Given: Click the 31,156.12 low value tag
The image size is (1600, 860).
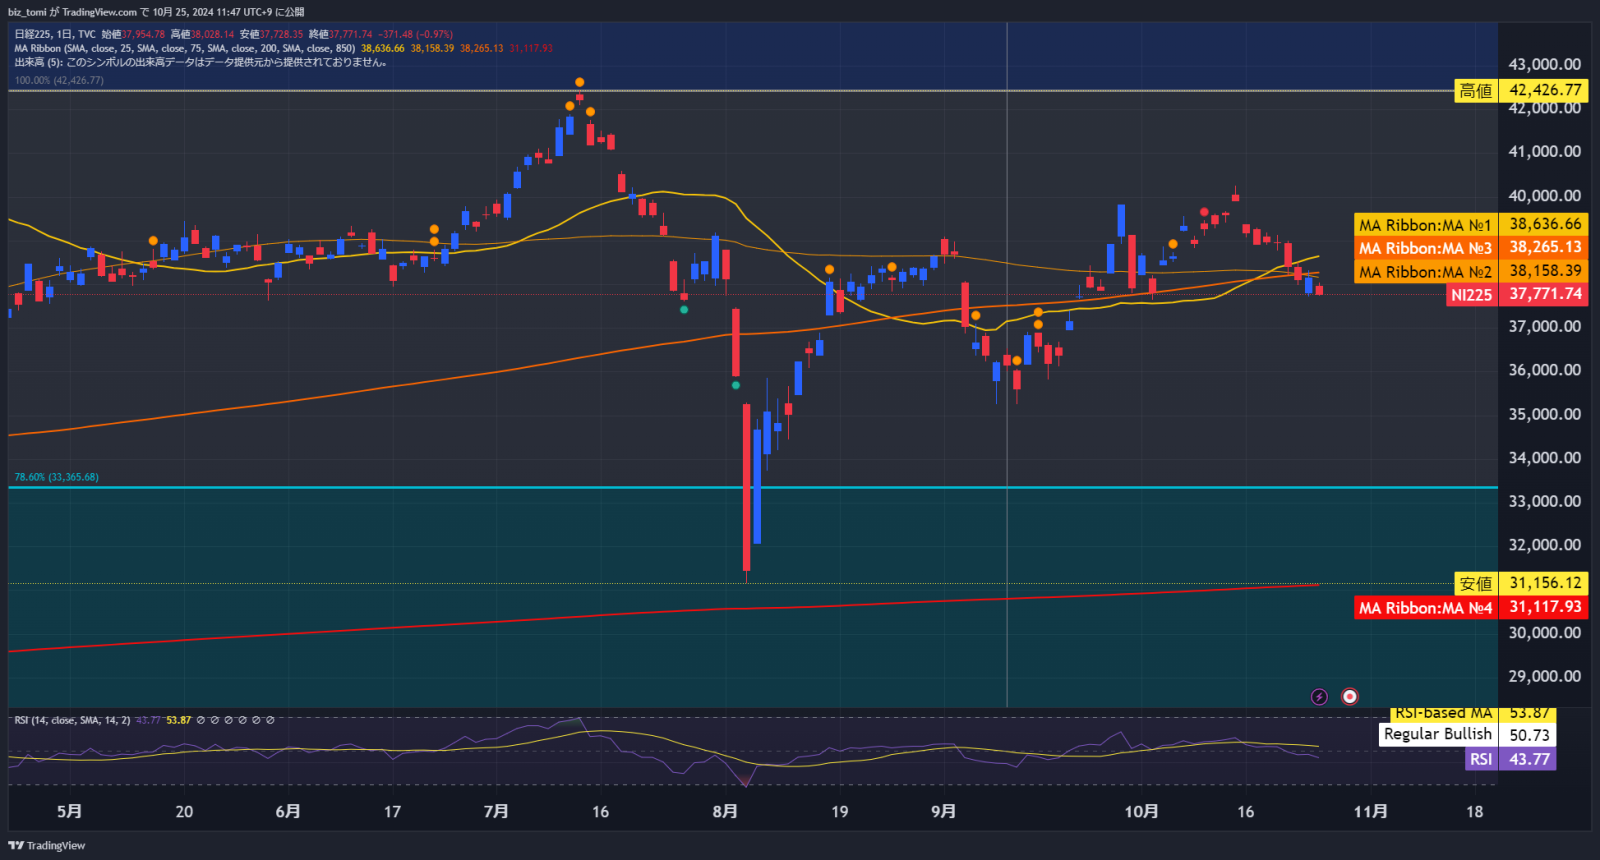Looking at the screenshot, I should click(x=1545, y=583).
